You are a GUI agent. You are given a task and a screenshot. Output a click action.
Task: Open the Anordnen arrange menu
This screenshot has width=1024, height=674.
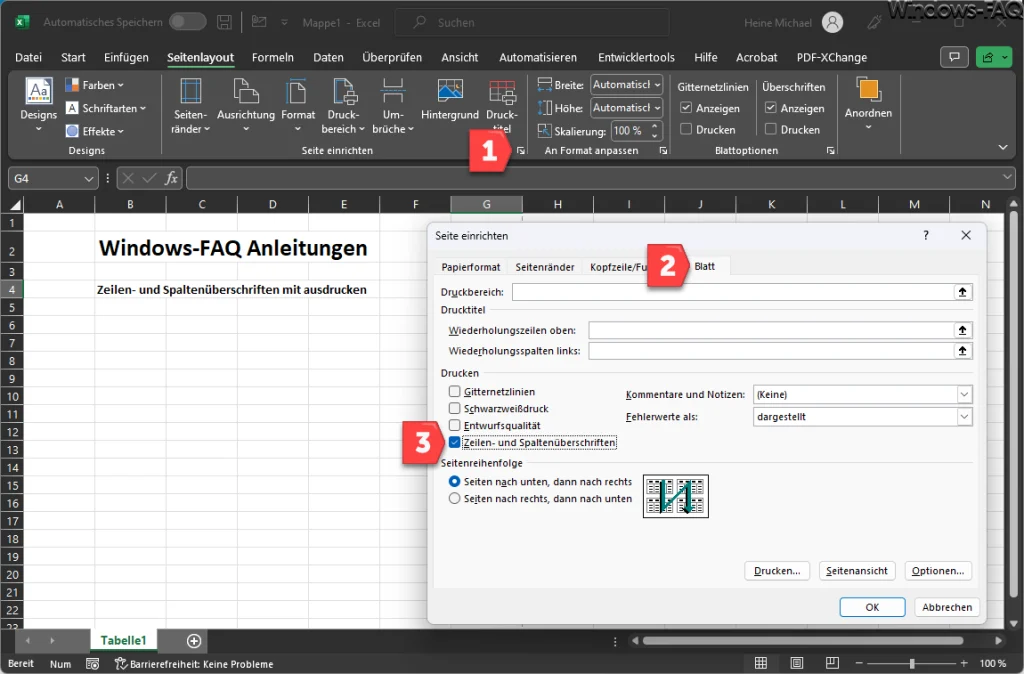point(868,104)
